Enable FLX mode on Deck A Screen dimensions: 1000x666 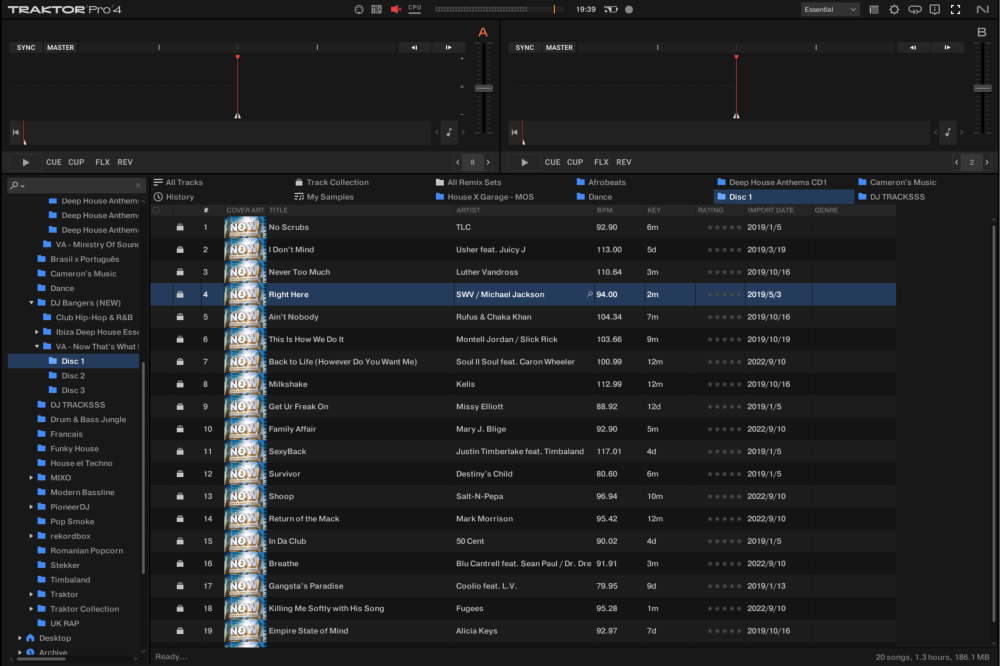point(103,162)
